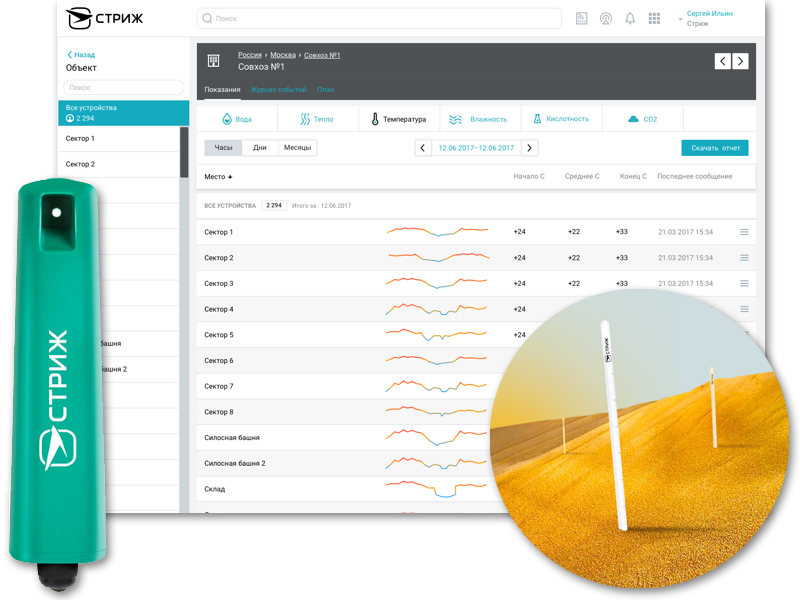Viewport: 800px width, 600px height.
Task: Go to next object with right arrow
Action: click(740, 61)
